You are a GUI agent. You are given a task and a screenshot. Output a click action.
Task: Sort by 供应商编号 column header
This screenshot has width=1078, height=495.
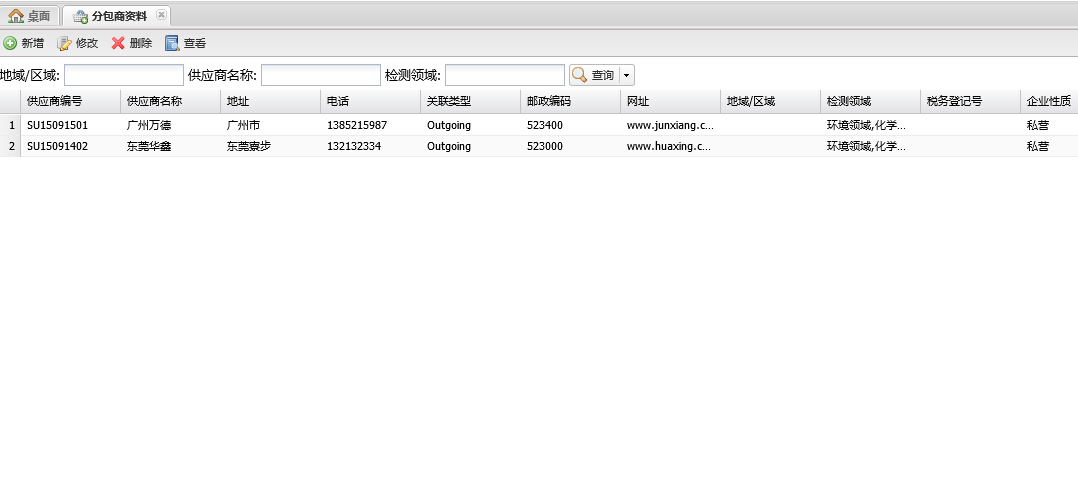[x=55, y=101]
